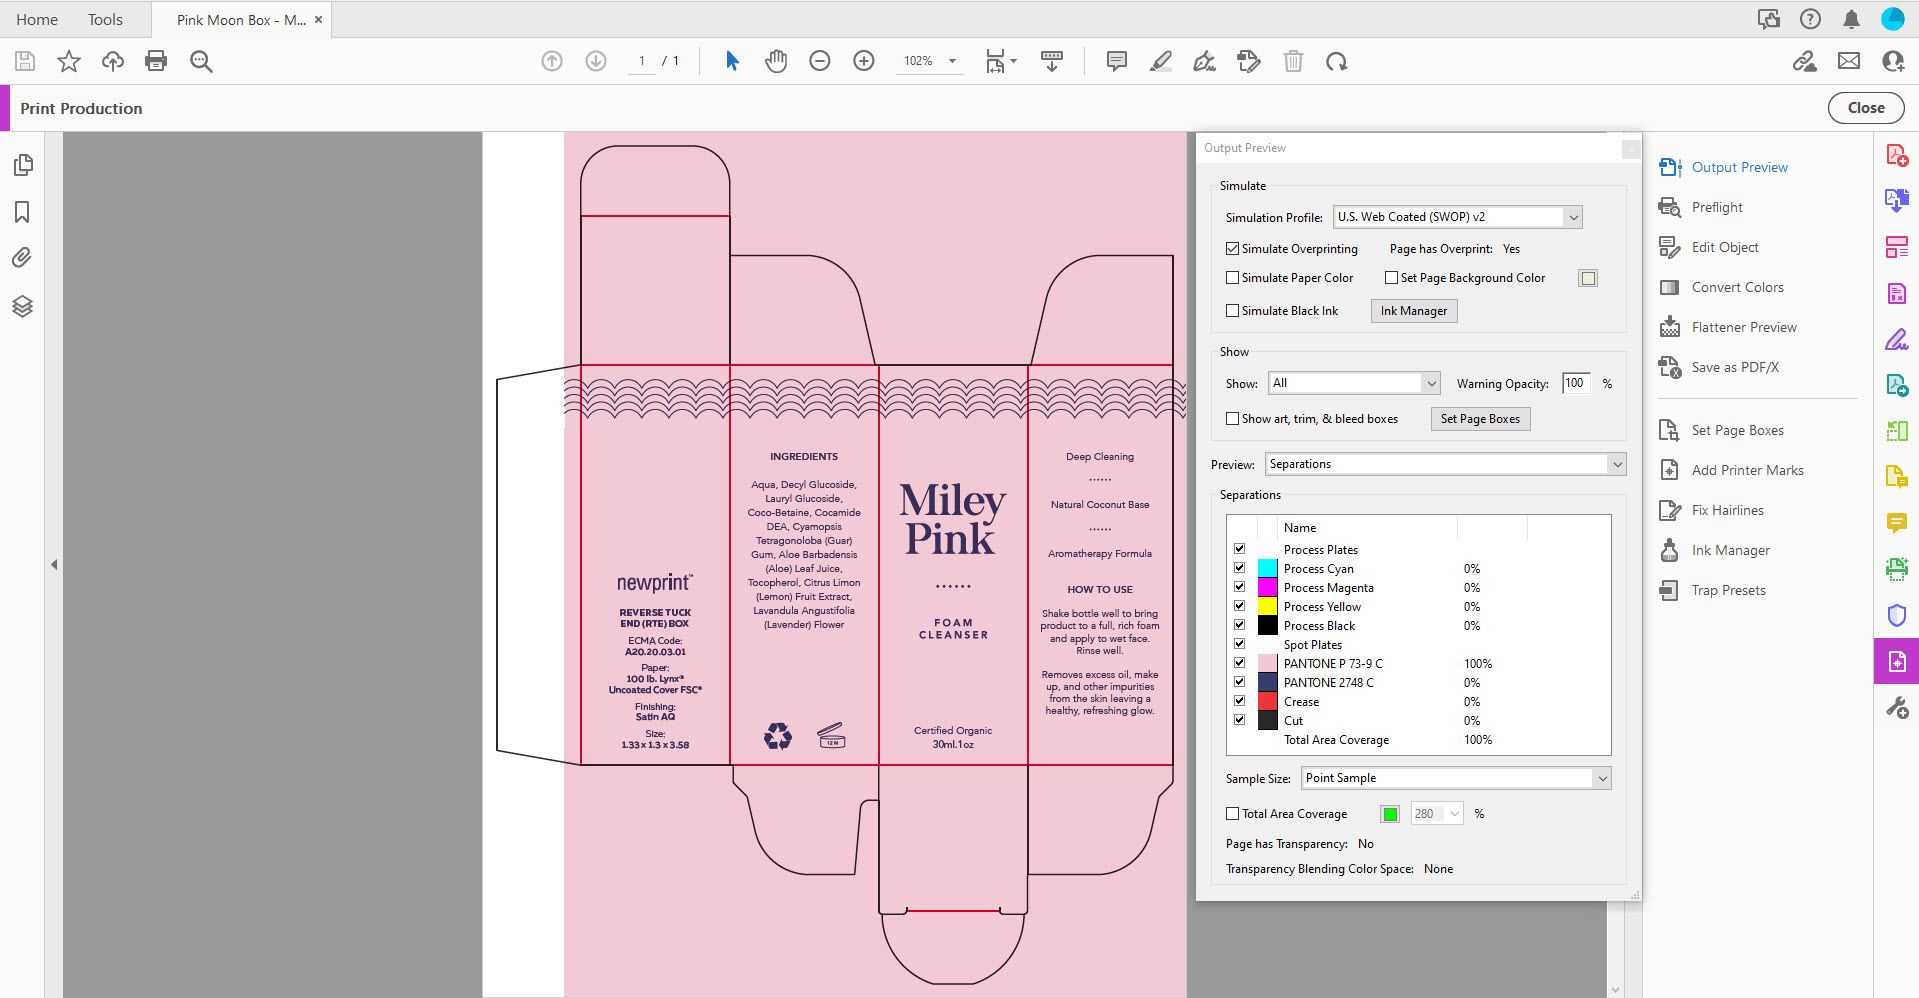Enable Simulate Paper Color

[x=1233, y=277]
